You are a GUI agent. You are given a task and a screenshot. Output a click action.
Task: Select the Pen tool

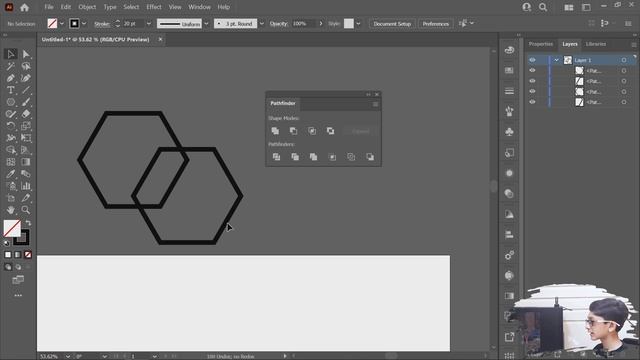tap(11, 78)
